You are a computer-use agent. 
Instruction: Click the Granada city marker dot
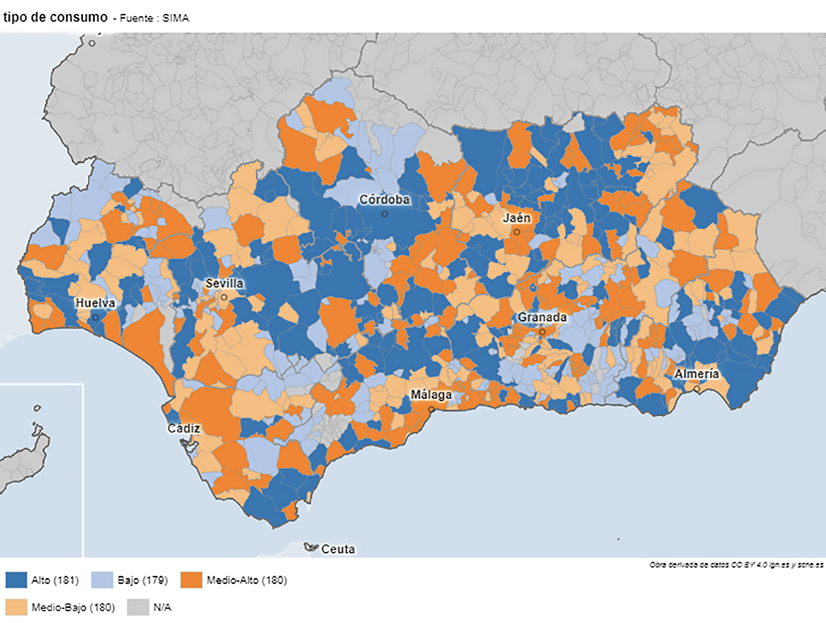(541, 331)
